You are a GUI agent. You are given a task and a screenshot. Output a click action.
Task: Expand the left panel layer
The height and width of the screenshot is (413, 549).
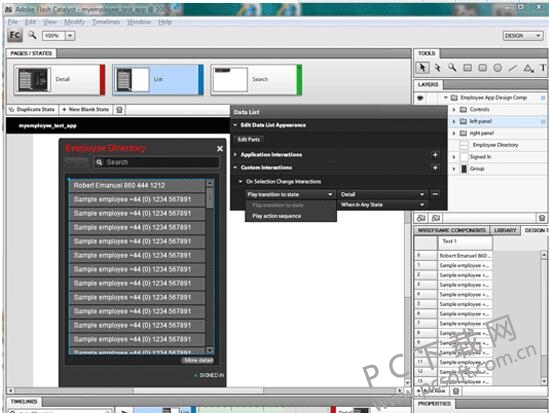[x=454, y=121]
